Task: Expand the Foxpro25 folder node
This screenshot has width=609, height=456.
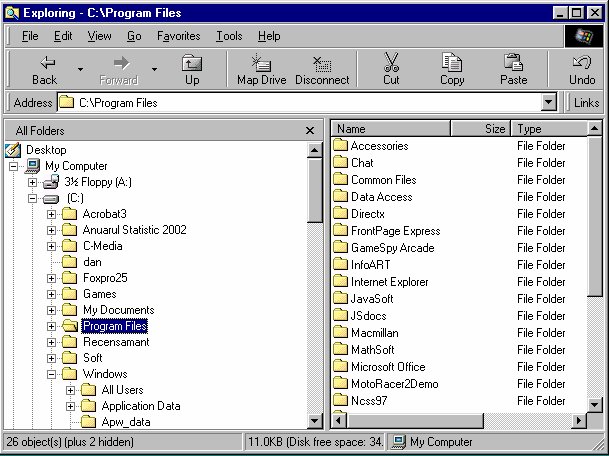Action: coord(51,278)
